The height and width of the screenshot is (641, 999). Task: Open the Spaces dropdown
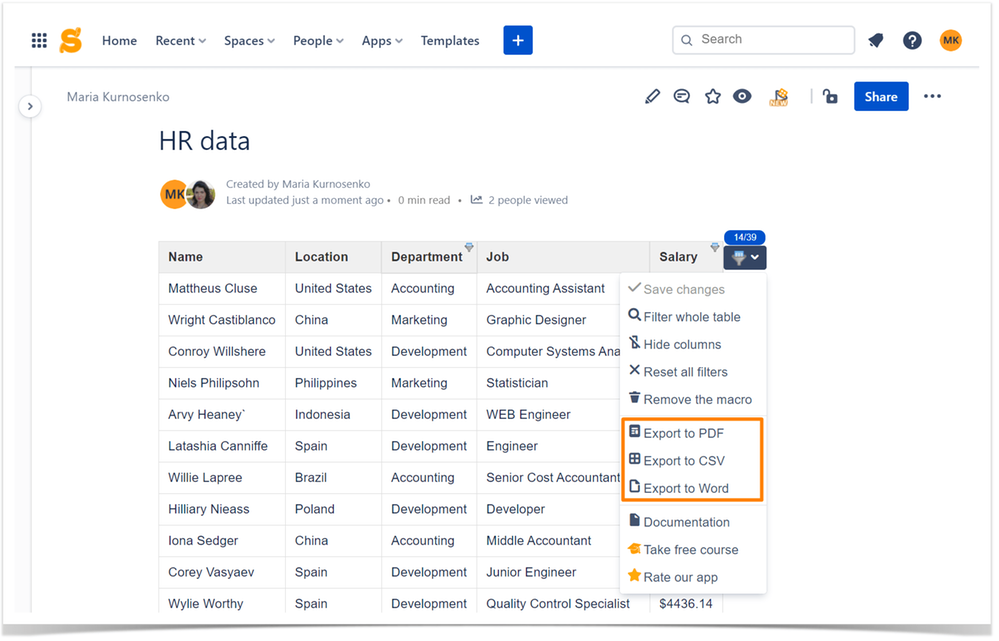click(x=248, y=41)
